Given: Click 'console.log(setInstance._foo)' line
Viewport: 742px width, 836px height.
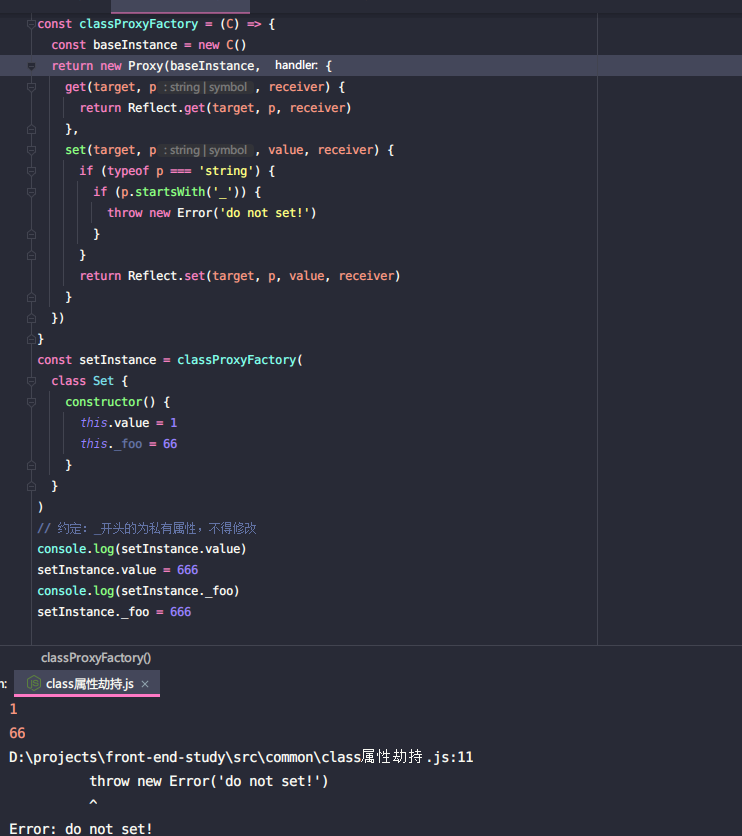Looking at the screenshot, I should pos(139,591).
